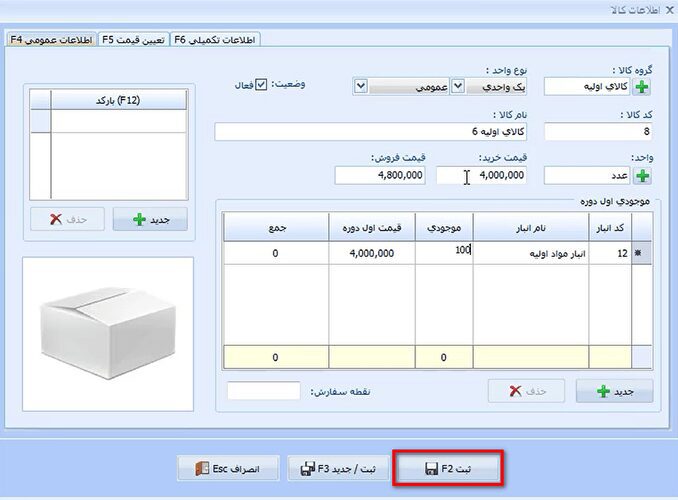
Task: Click the کد انبار column header
Action: tap(610, 228)
